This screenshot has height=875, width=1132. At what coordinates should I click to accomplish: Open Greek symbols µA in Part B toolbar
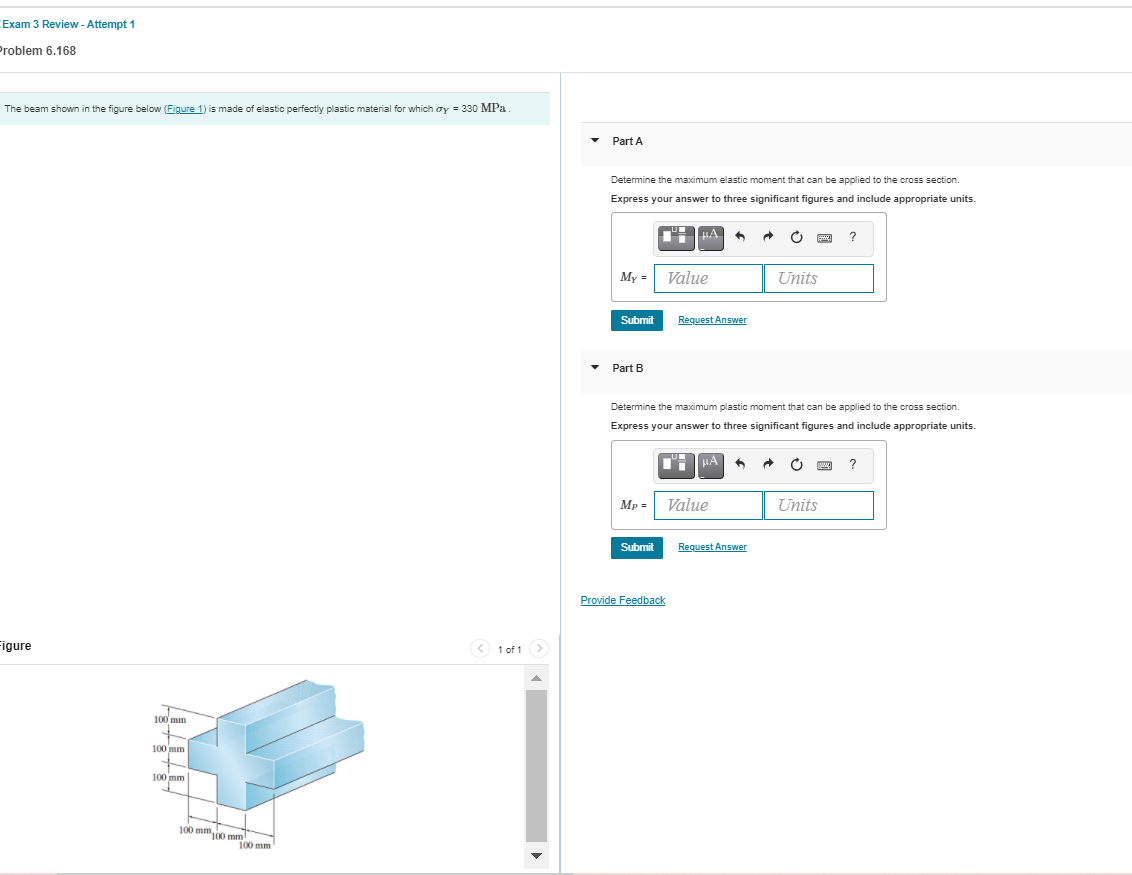[x=710, y=465]
